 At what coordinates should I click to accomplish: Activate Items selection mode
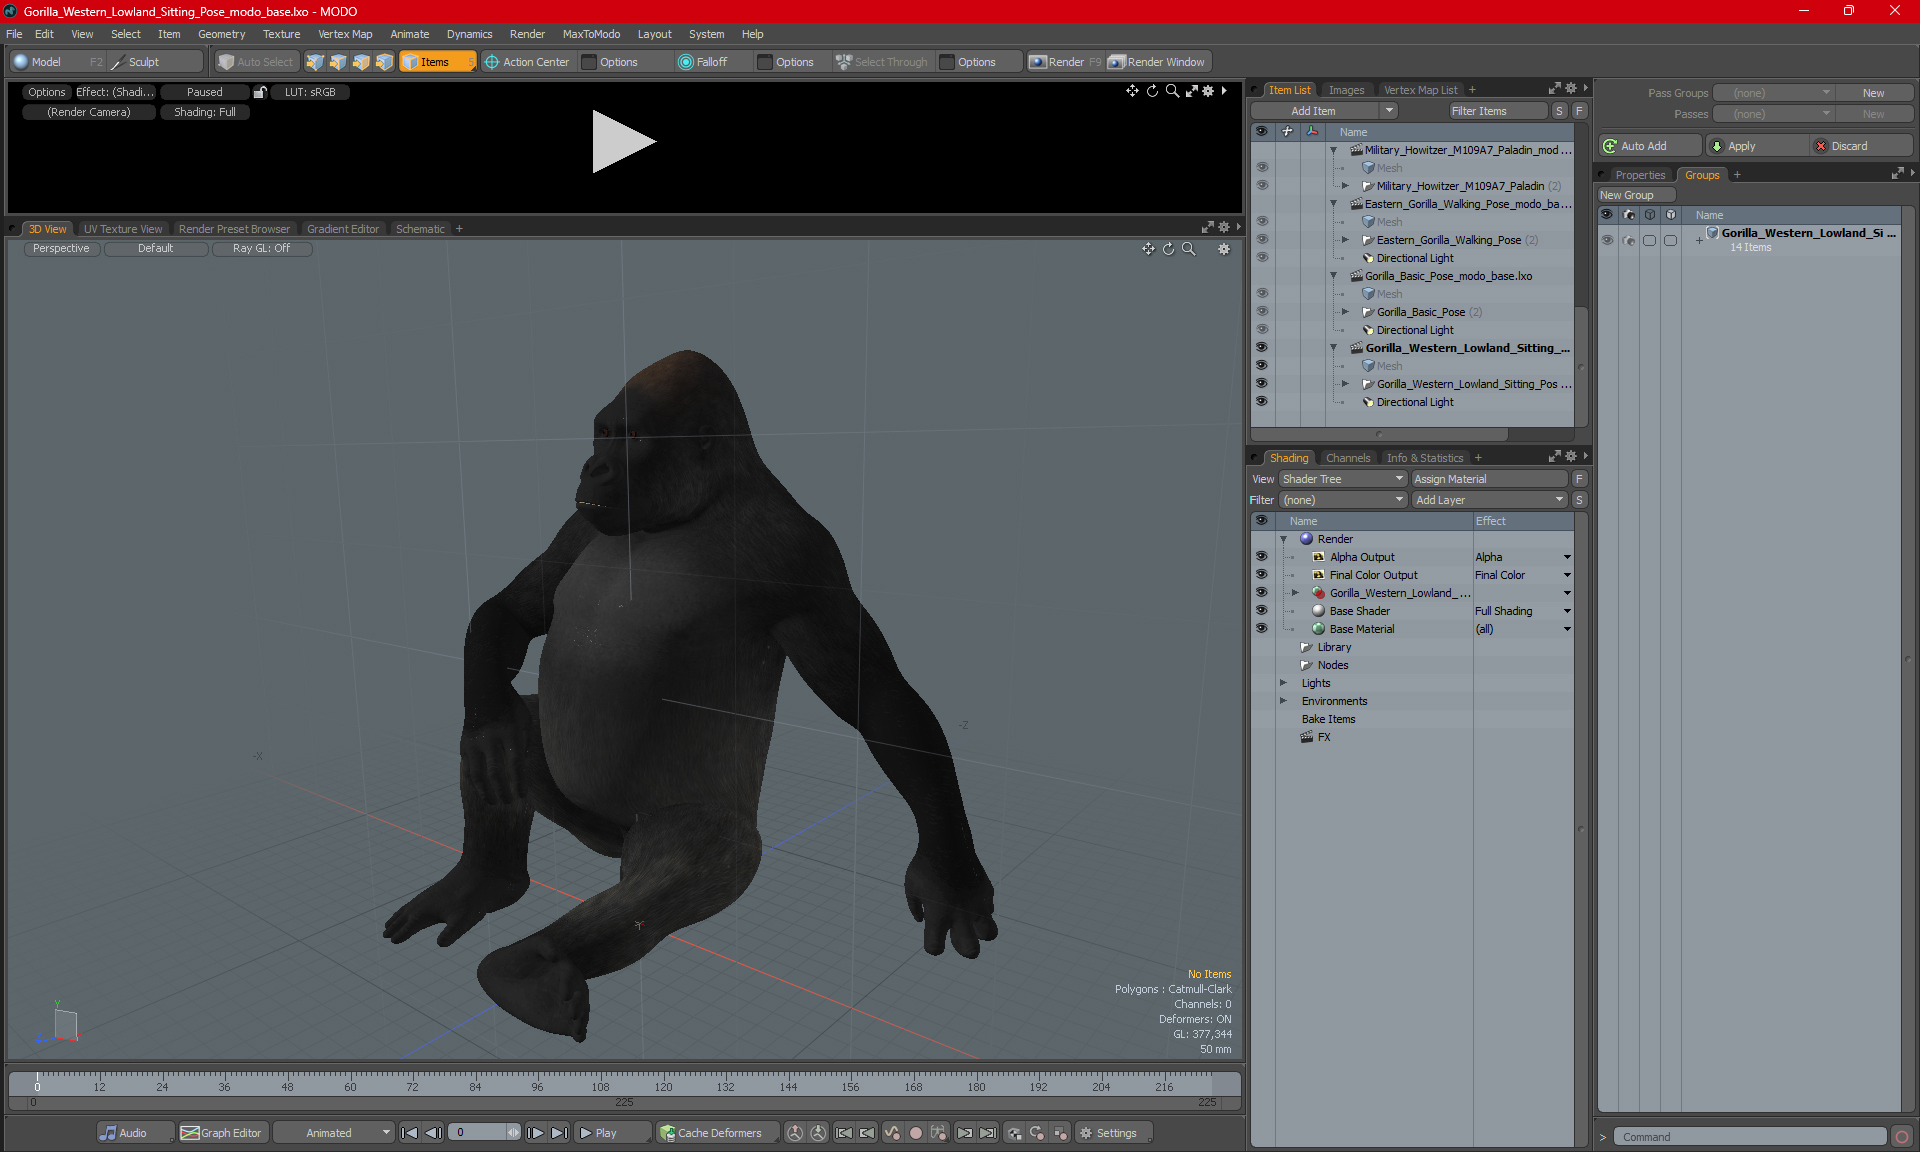(x=437, y=62)
